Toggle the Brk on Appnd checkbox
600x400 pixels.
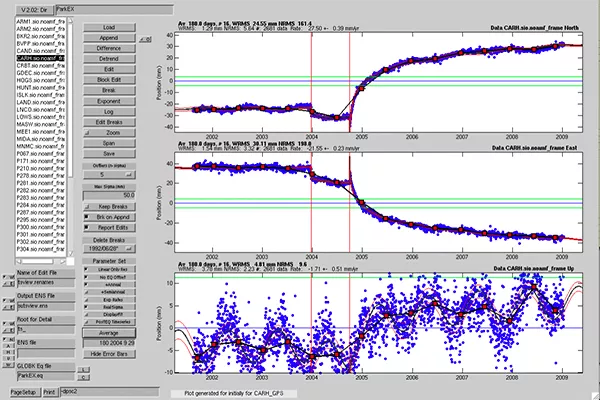point(109,217)
